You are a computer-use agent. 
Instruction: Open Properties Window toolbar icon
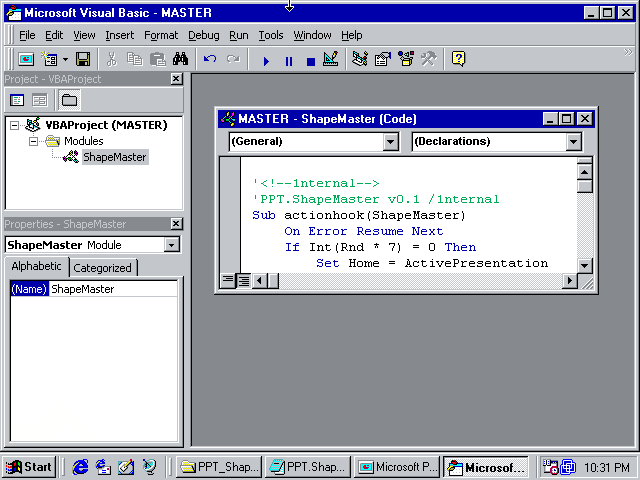383,59
